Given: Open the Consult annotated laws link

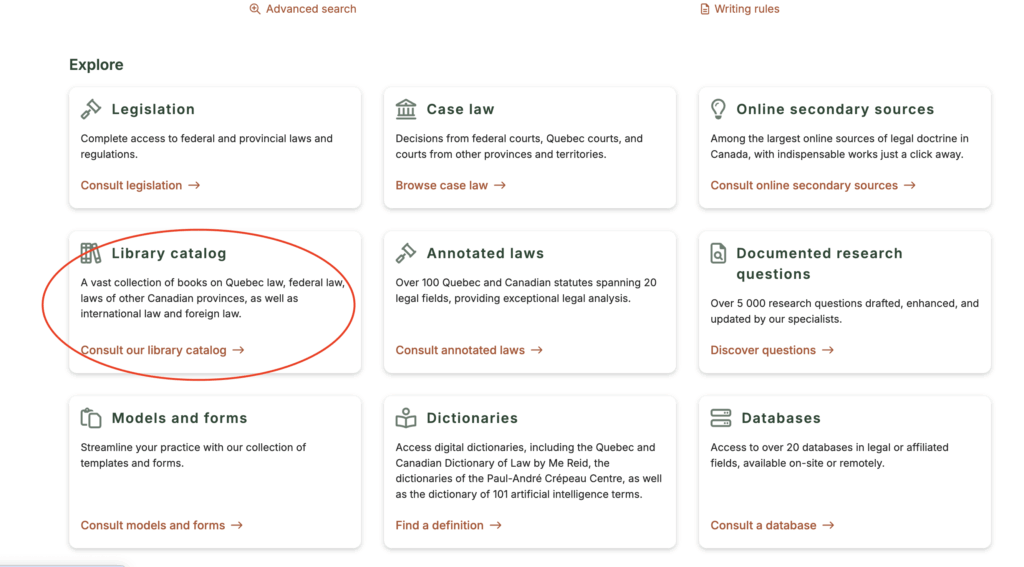Looking at the screenshot, I should (x=468, y=350).
